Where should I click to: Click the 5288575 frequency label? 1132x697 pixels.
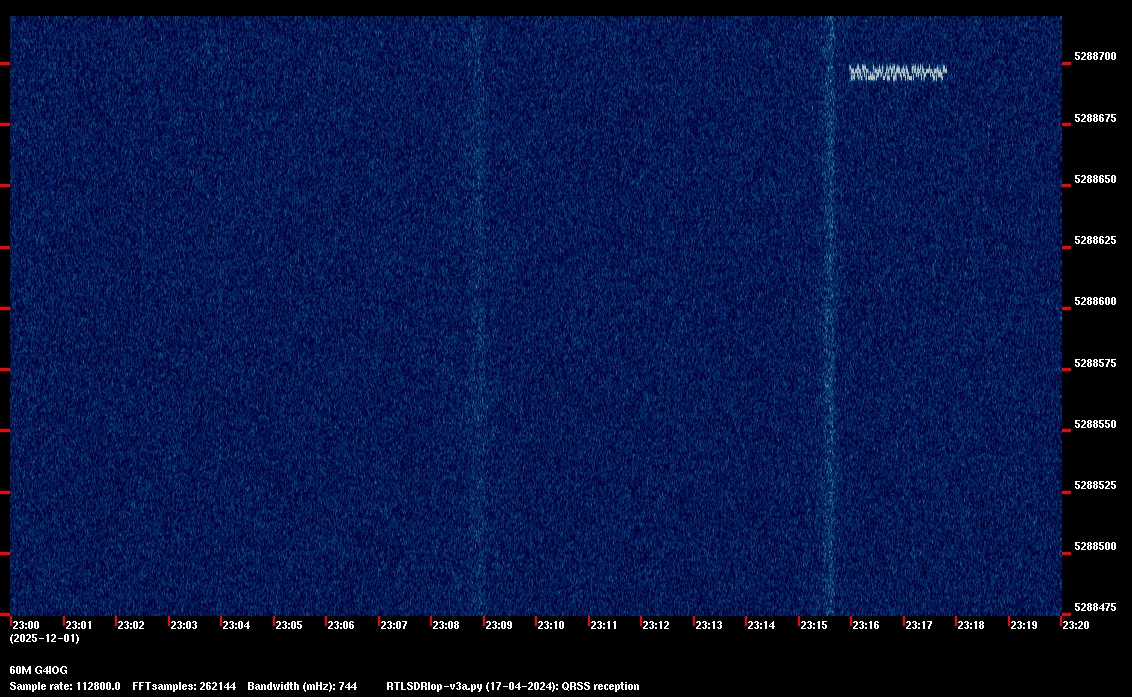1095,363
